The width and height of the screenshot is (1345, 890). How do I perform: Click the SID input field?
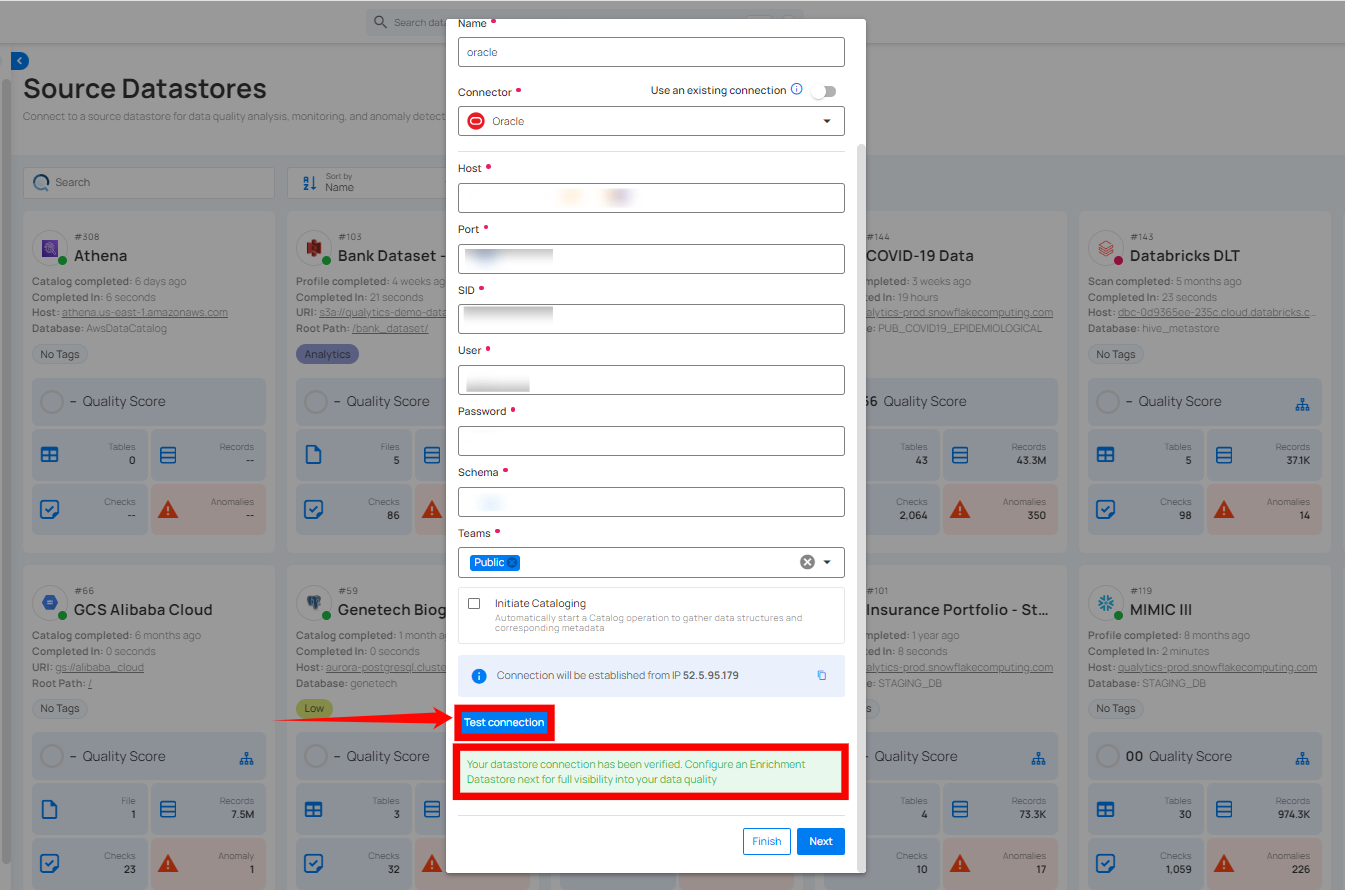pos(651,319)
